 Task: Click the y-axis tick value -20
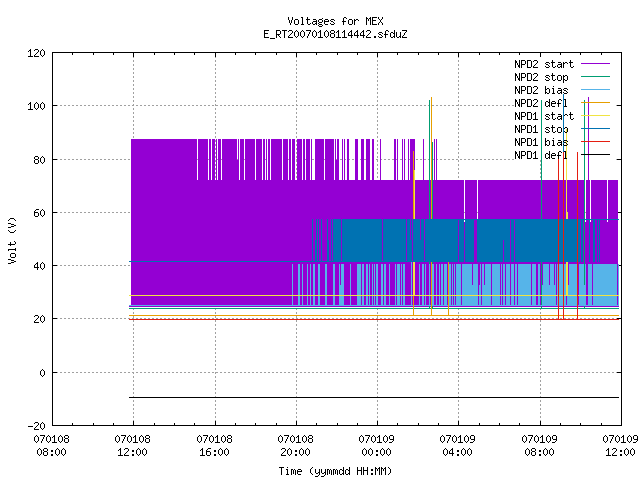click(36, 426)
